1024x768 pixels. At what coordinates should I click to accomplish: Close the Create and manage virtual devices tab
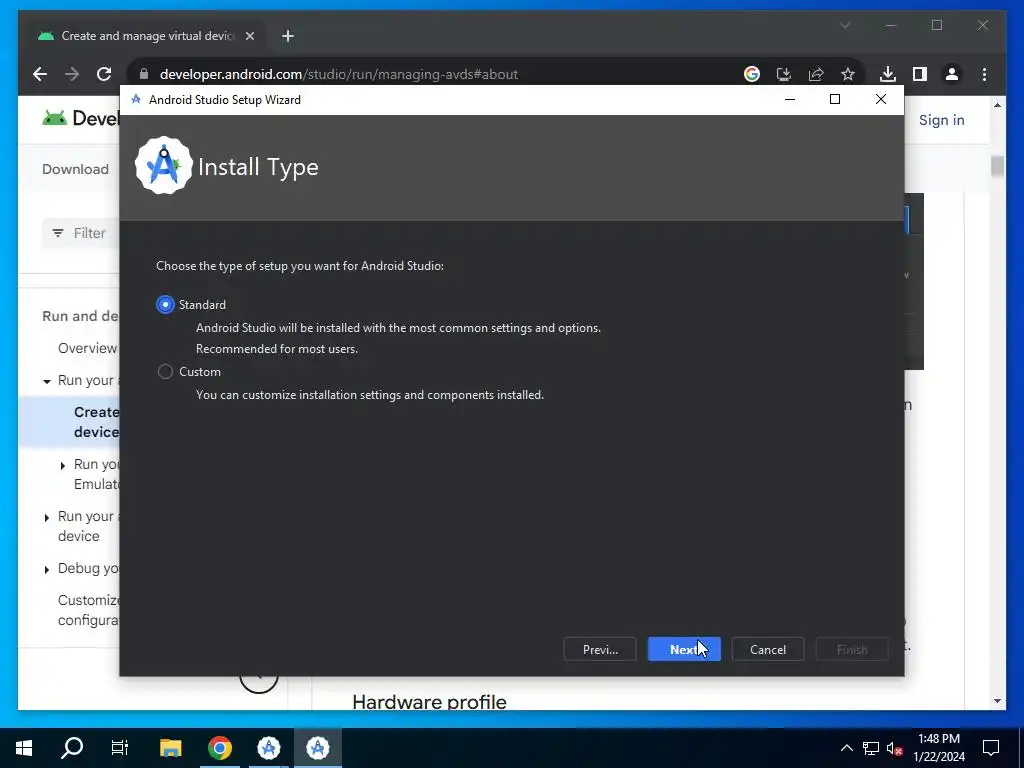(x=249, y=36)
